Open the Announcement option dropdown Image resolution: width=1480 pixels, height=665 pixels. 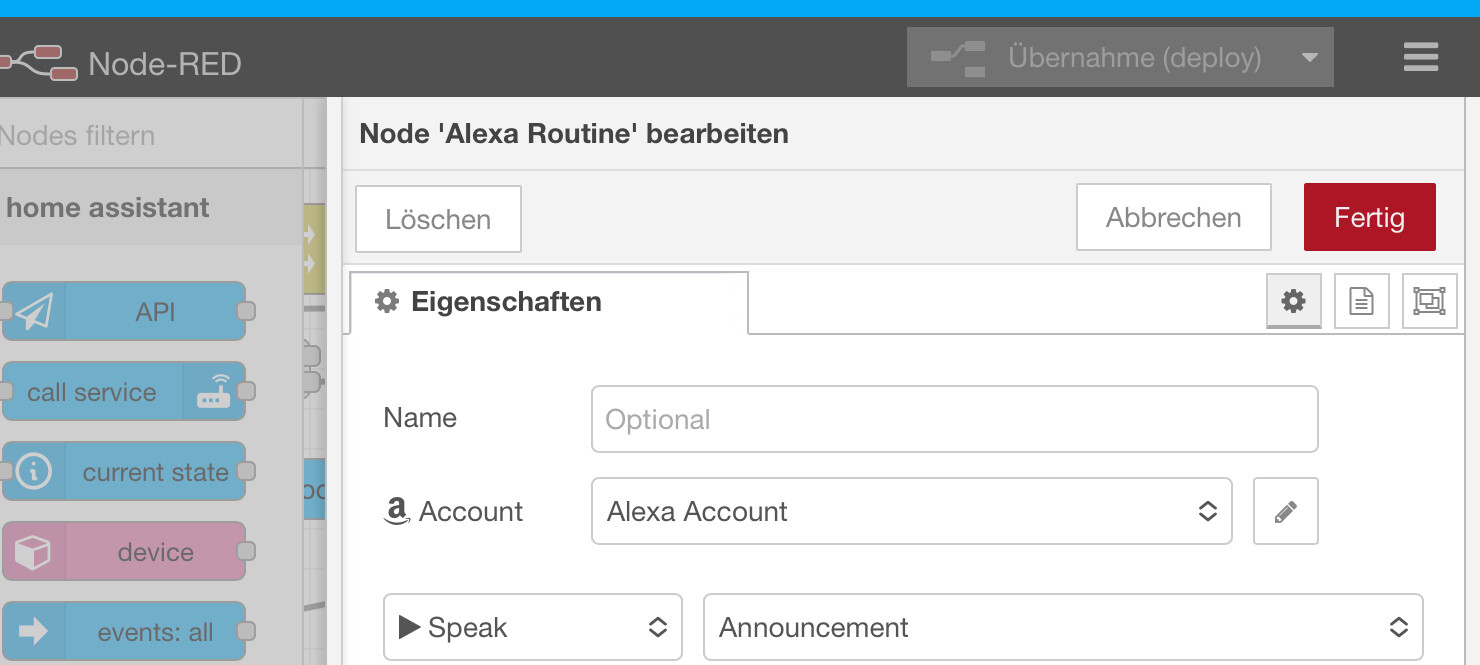(1062, 628)
